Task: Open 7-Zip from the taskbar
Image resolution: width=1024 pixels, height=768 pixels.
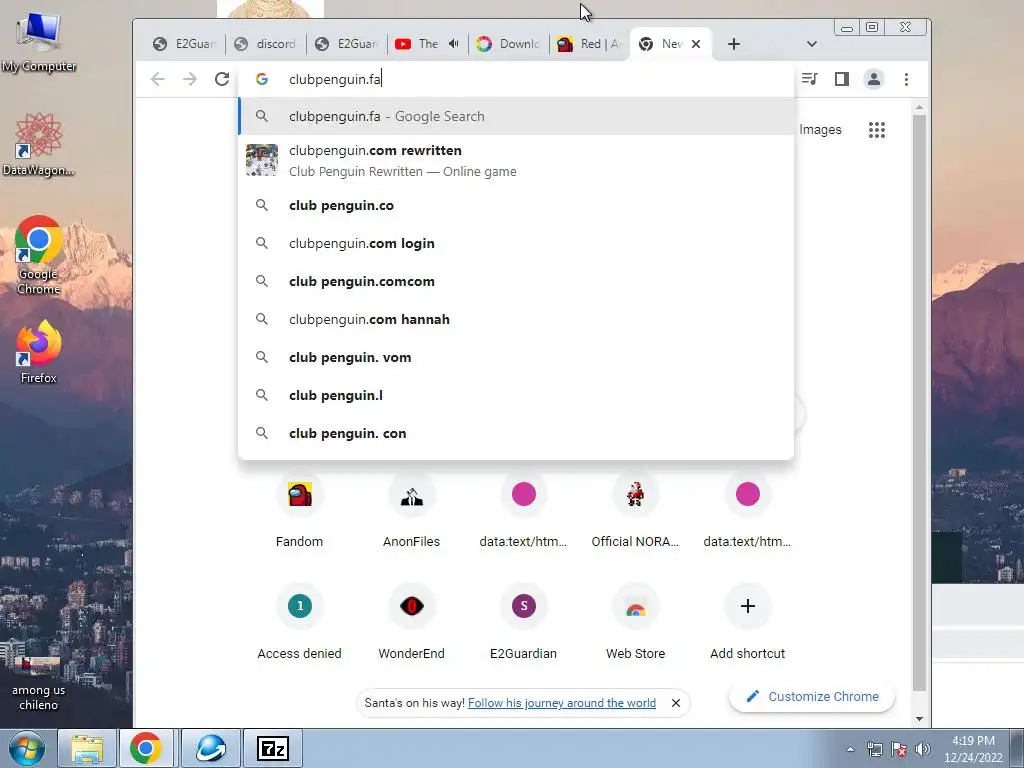Action: pyautogui.click(x=272, y=748)
